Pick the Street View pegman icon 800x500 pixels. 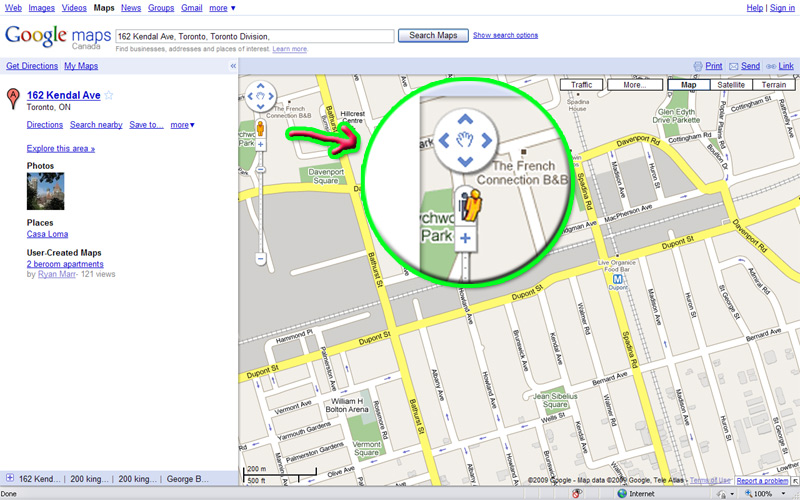point(260,129)
